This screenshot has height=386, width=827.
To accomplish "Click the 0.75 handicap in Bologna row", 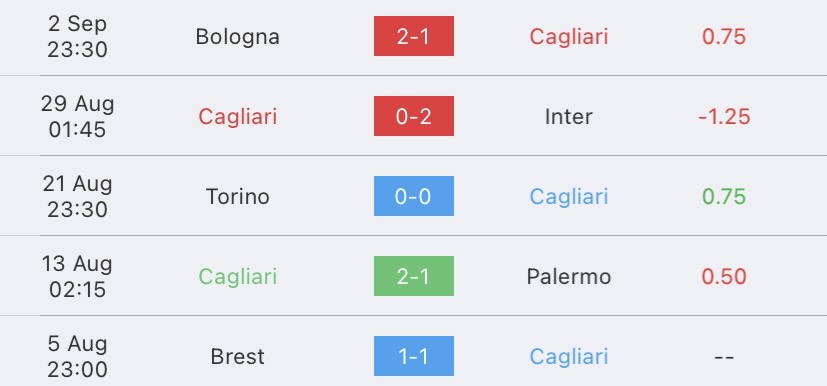I will [x=724, y=37].
